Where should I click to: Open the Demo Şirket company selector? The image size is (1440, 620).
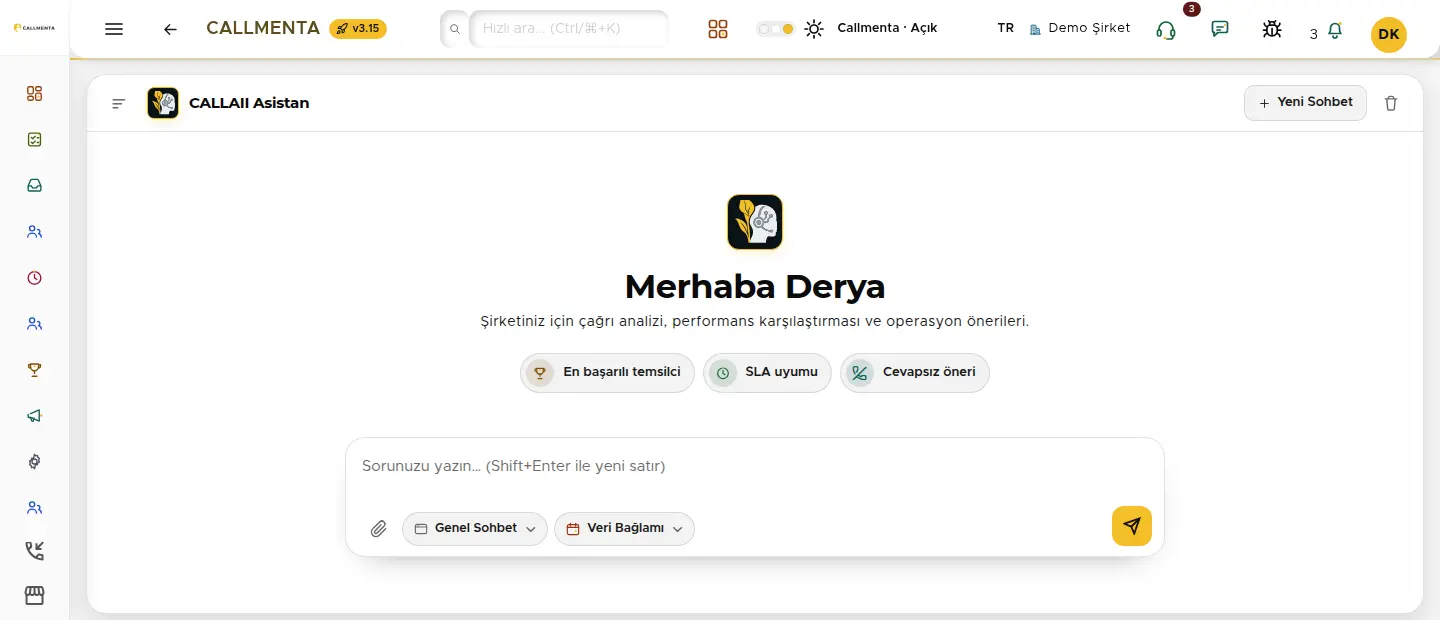point(1080,28)
